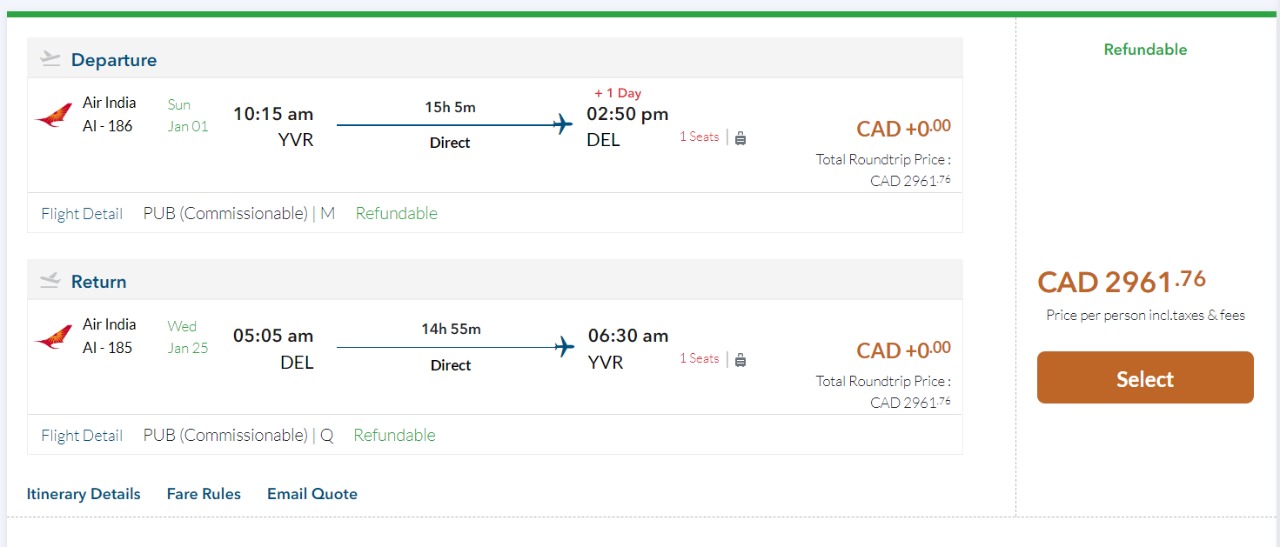
Task: Click the baggage icon on departure flight
Action: 740,138
